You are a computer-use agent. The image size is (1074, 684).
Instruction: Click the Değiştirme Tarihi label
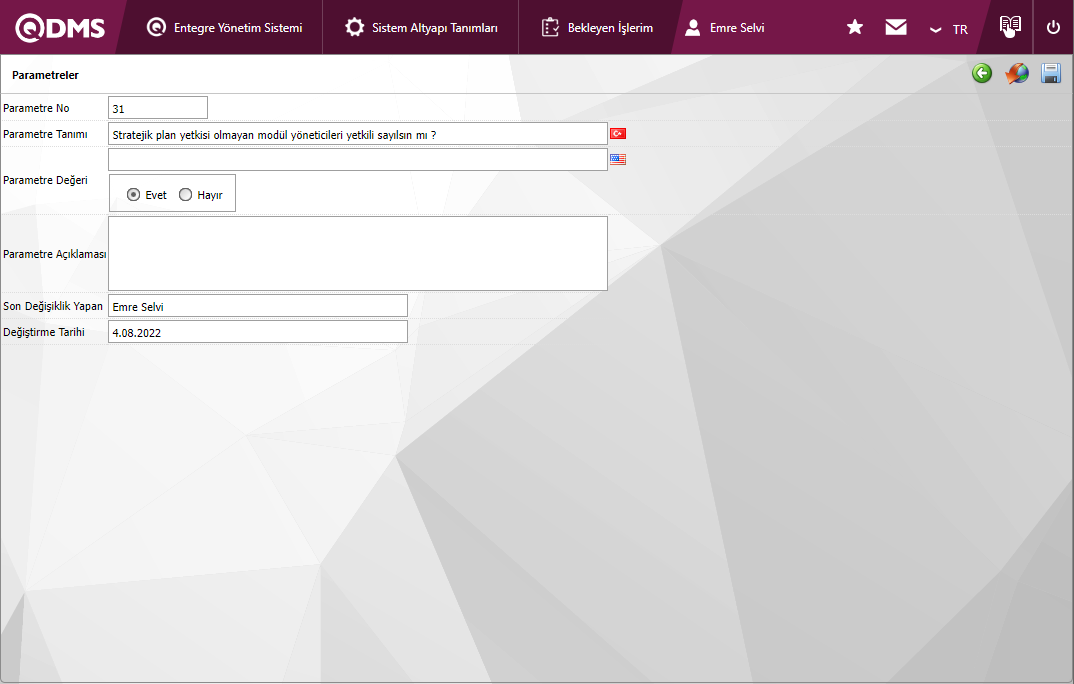[44, 332]
